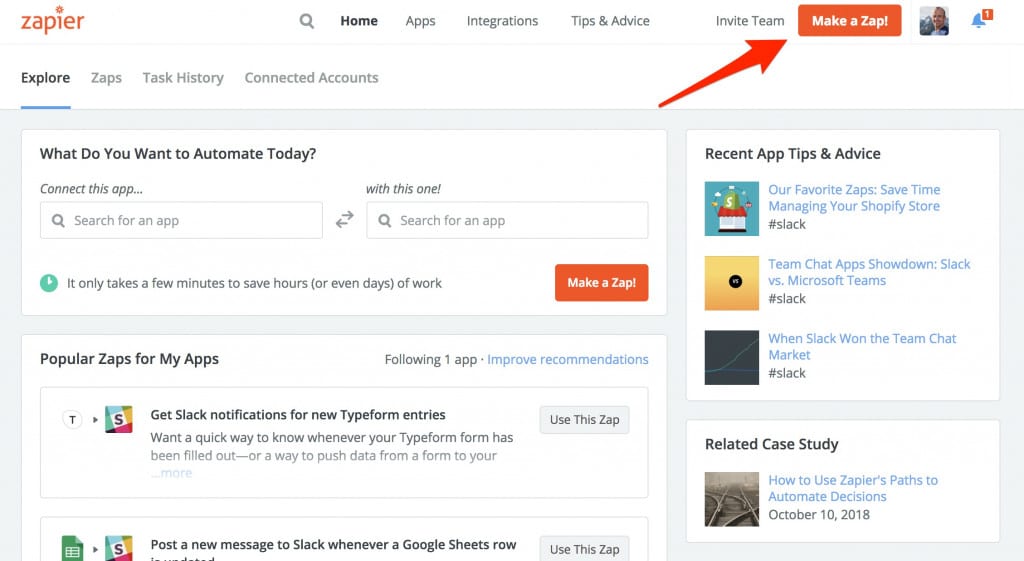Switch to the Zaps tab
1024x561 pixels.
click(106, 78)
